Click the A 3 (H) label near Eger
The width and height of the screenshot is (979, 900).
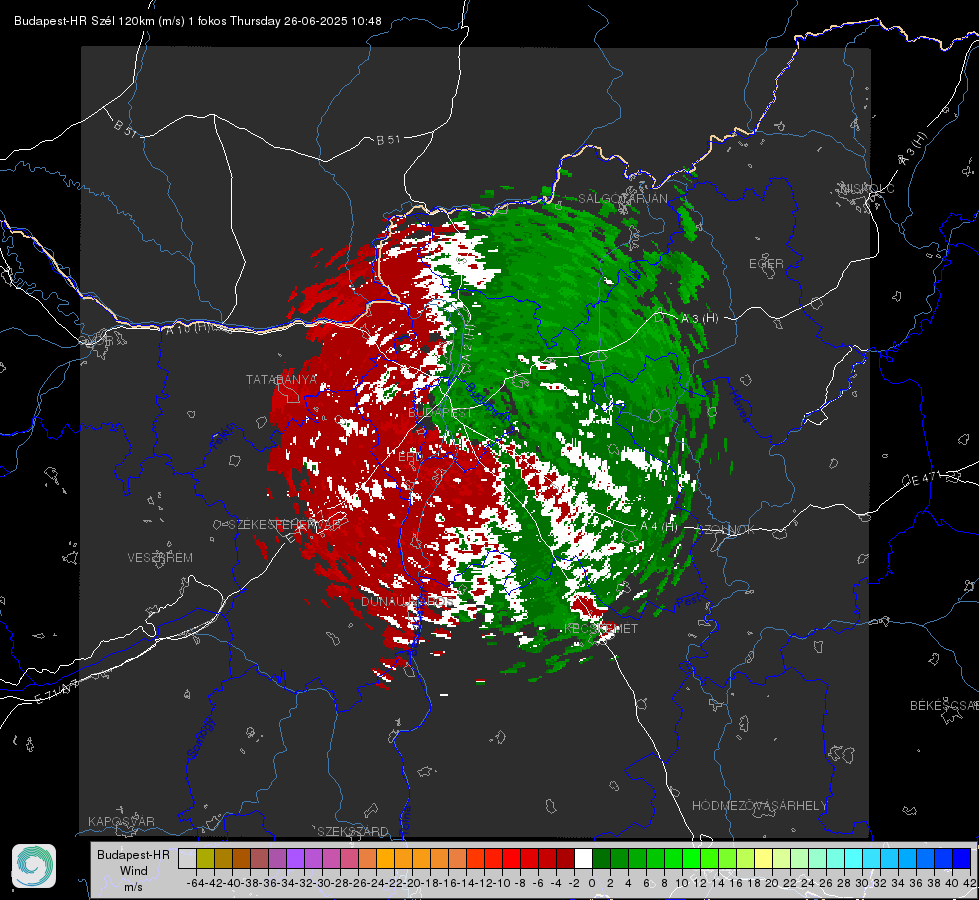click(x=699, y=319)
